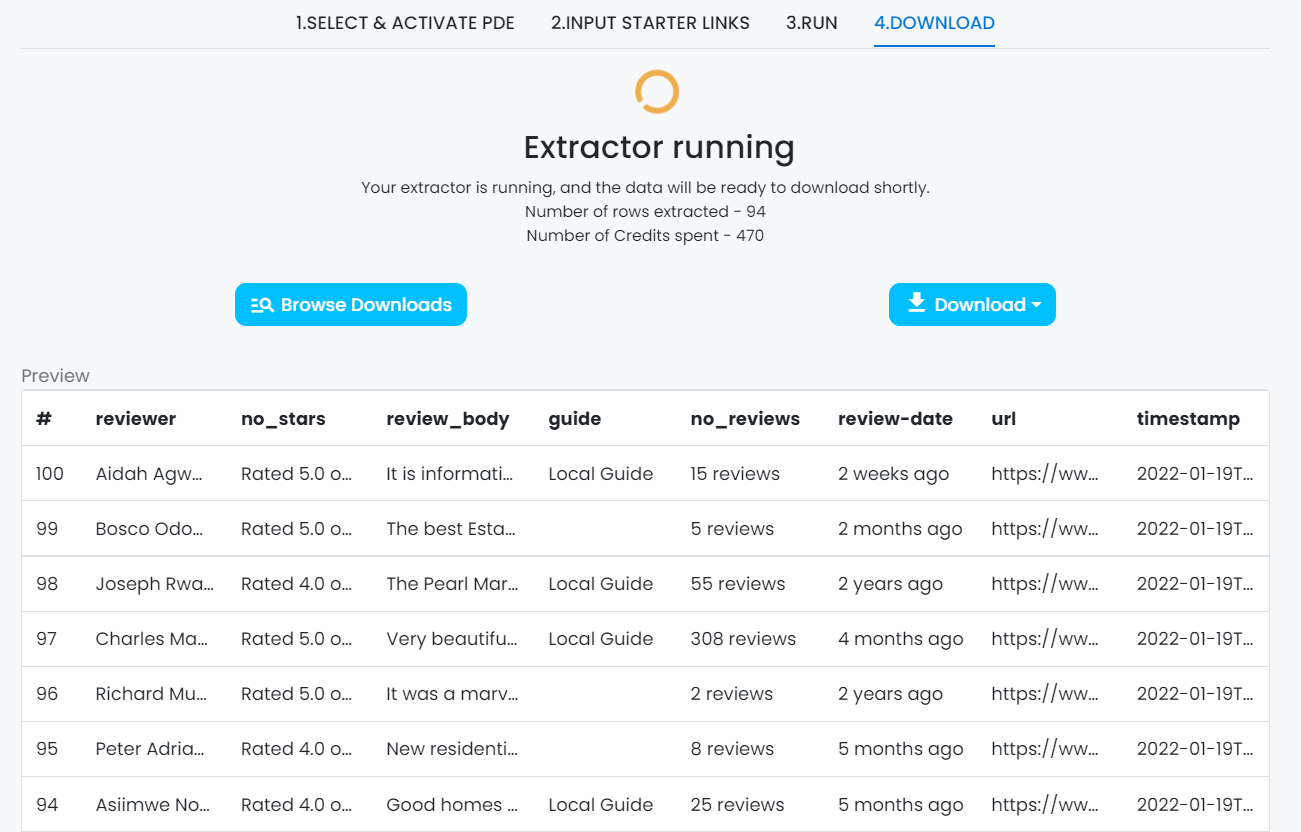Click the url cell in row 97

[x=1046, y=639]
